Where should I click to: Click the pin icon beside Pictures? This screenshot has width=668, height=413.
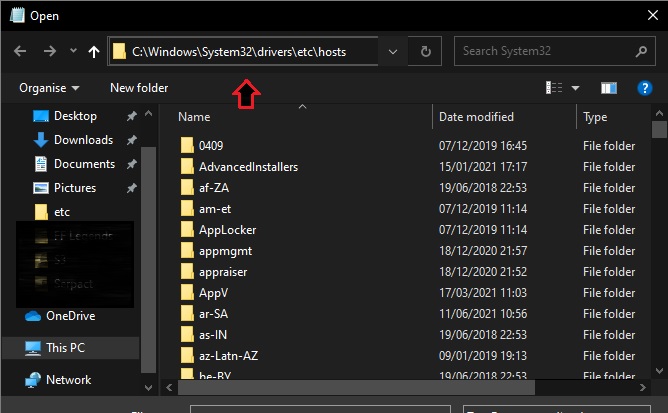pos(132,188)
